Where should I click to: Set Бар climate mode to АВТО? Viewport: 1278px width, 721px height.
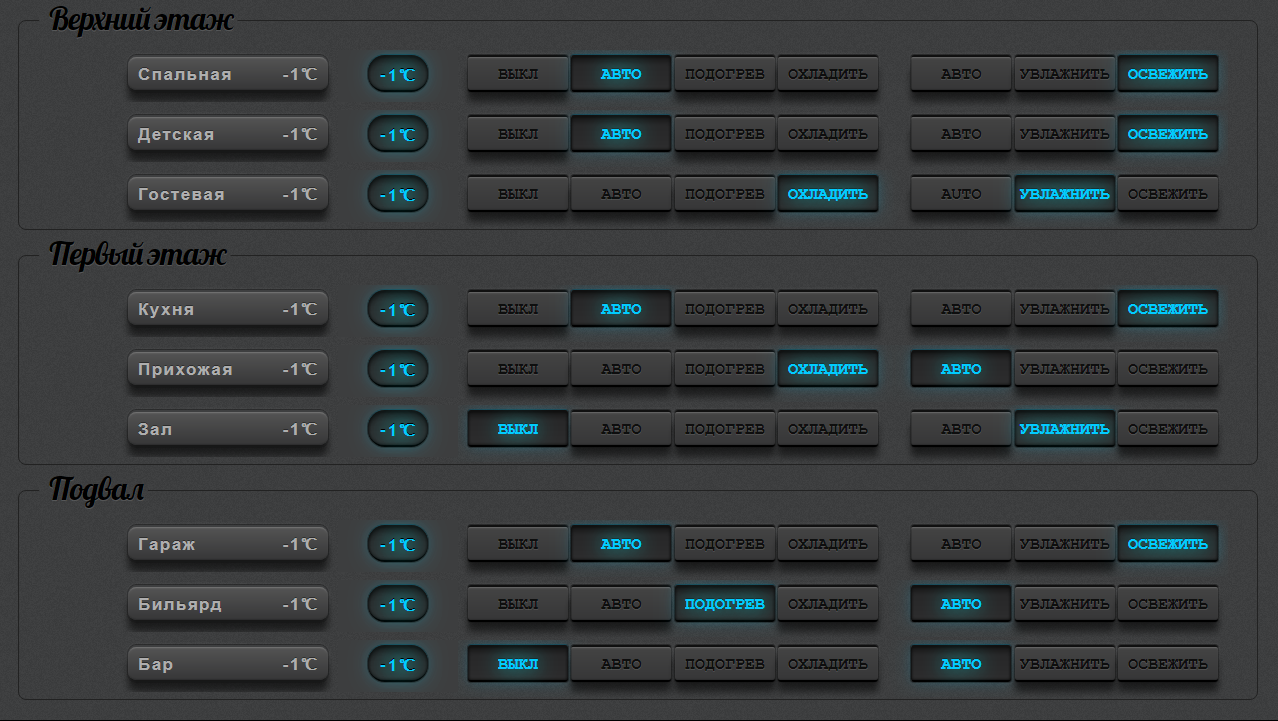pos(621,664)
